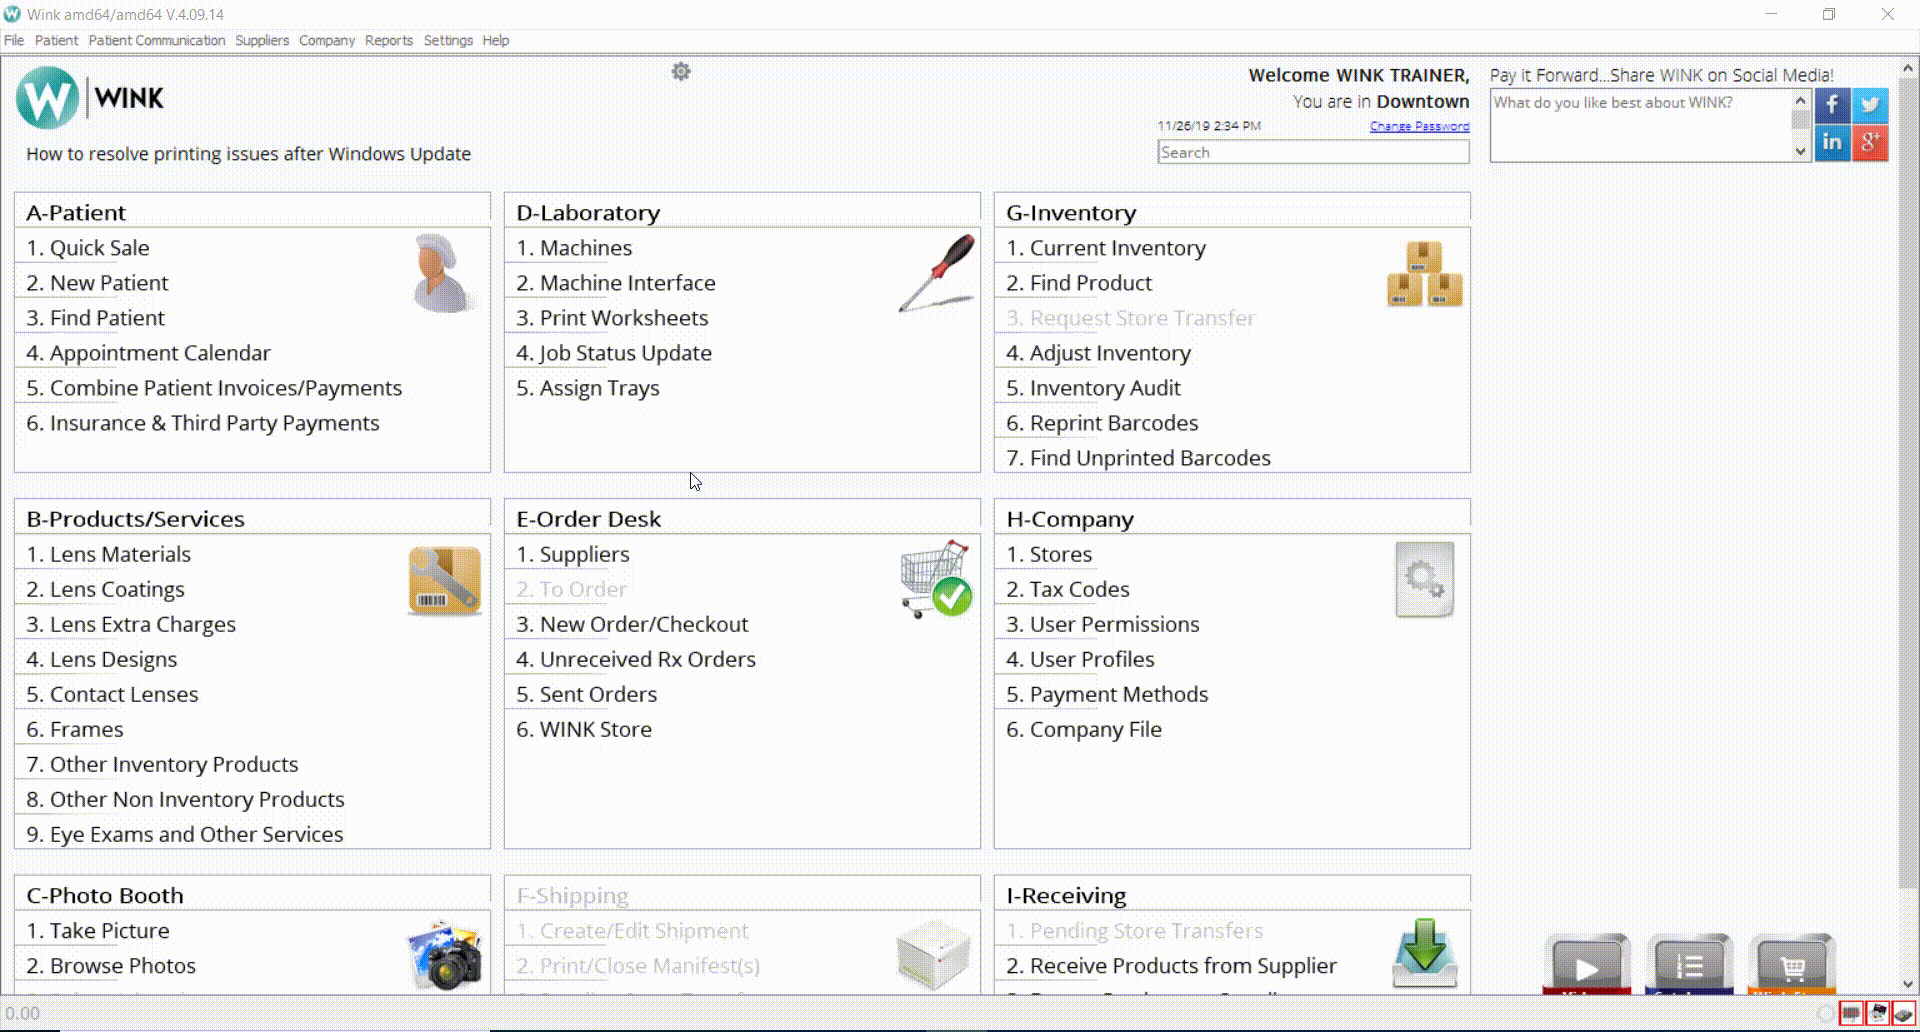Click the gears document icon in H-Company

point(1425,580)
